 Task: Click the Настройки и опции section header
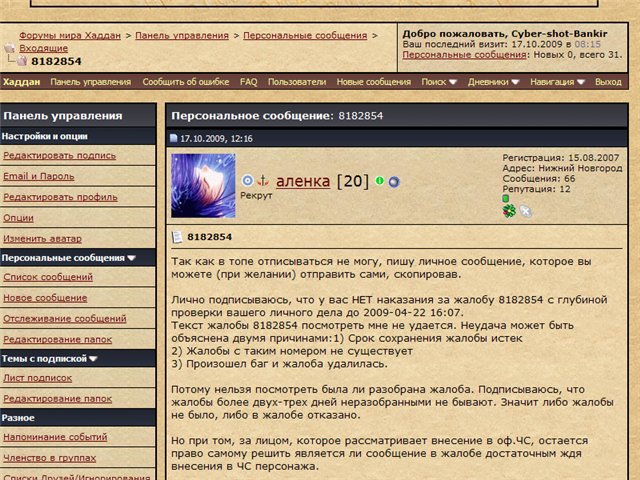pos(78,136)
